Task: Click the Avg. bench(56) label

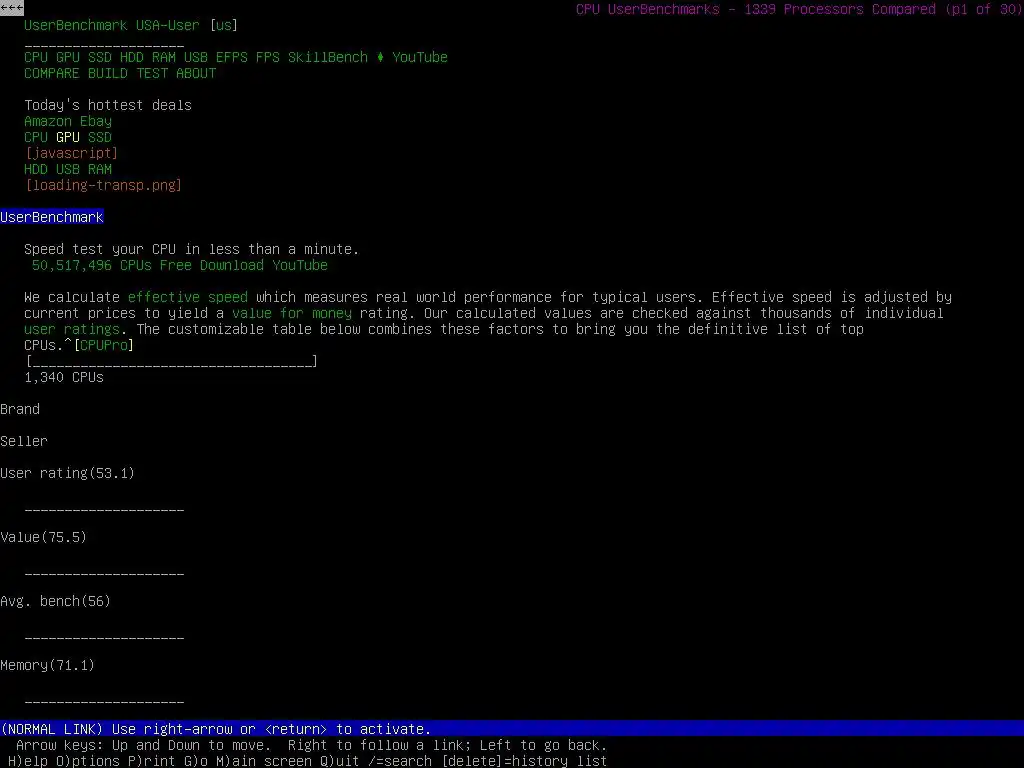Action: [x=56, y=601]
